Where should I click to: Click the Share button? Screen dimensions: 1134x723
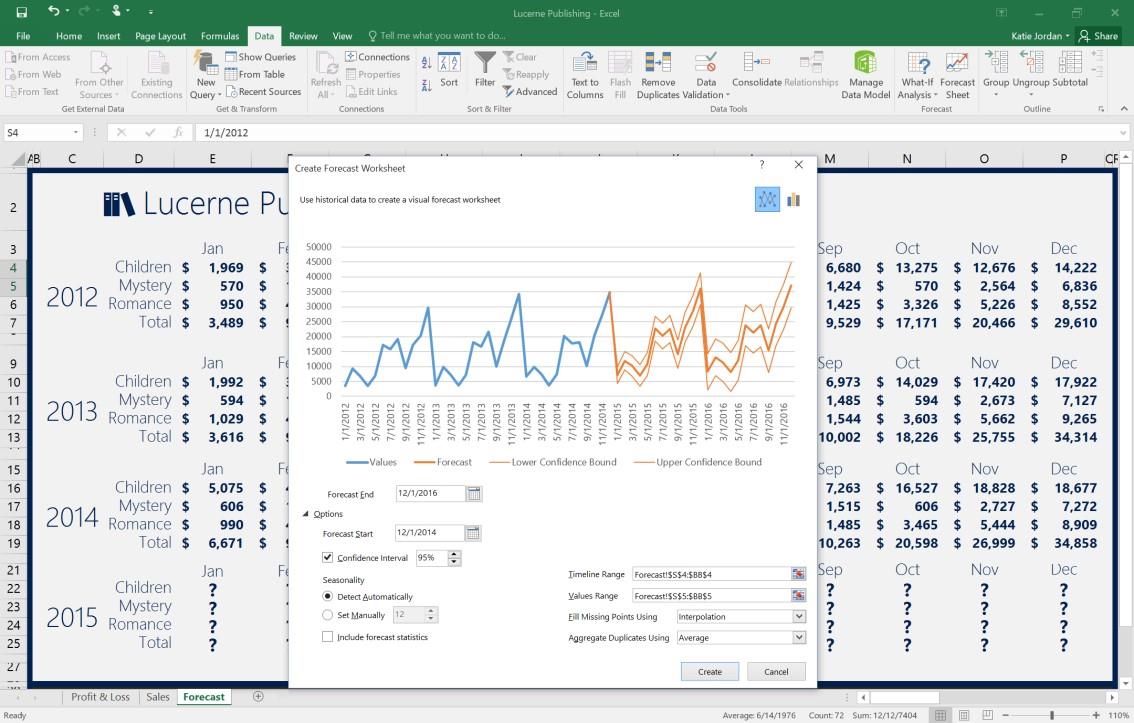1098,35
